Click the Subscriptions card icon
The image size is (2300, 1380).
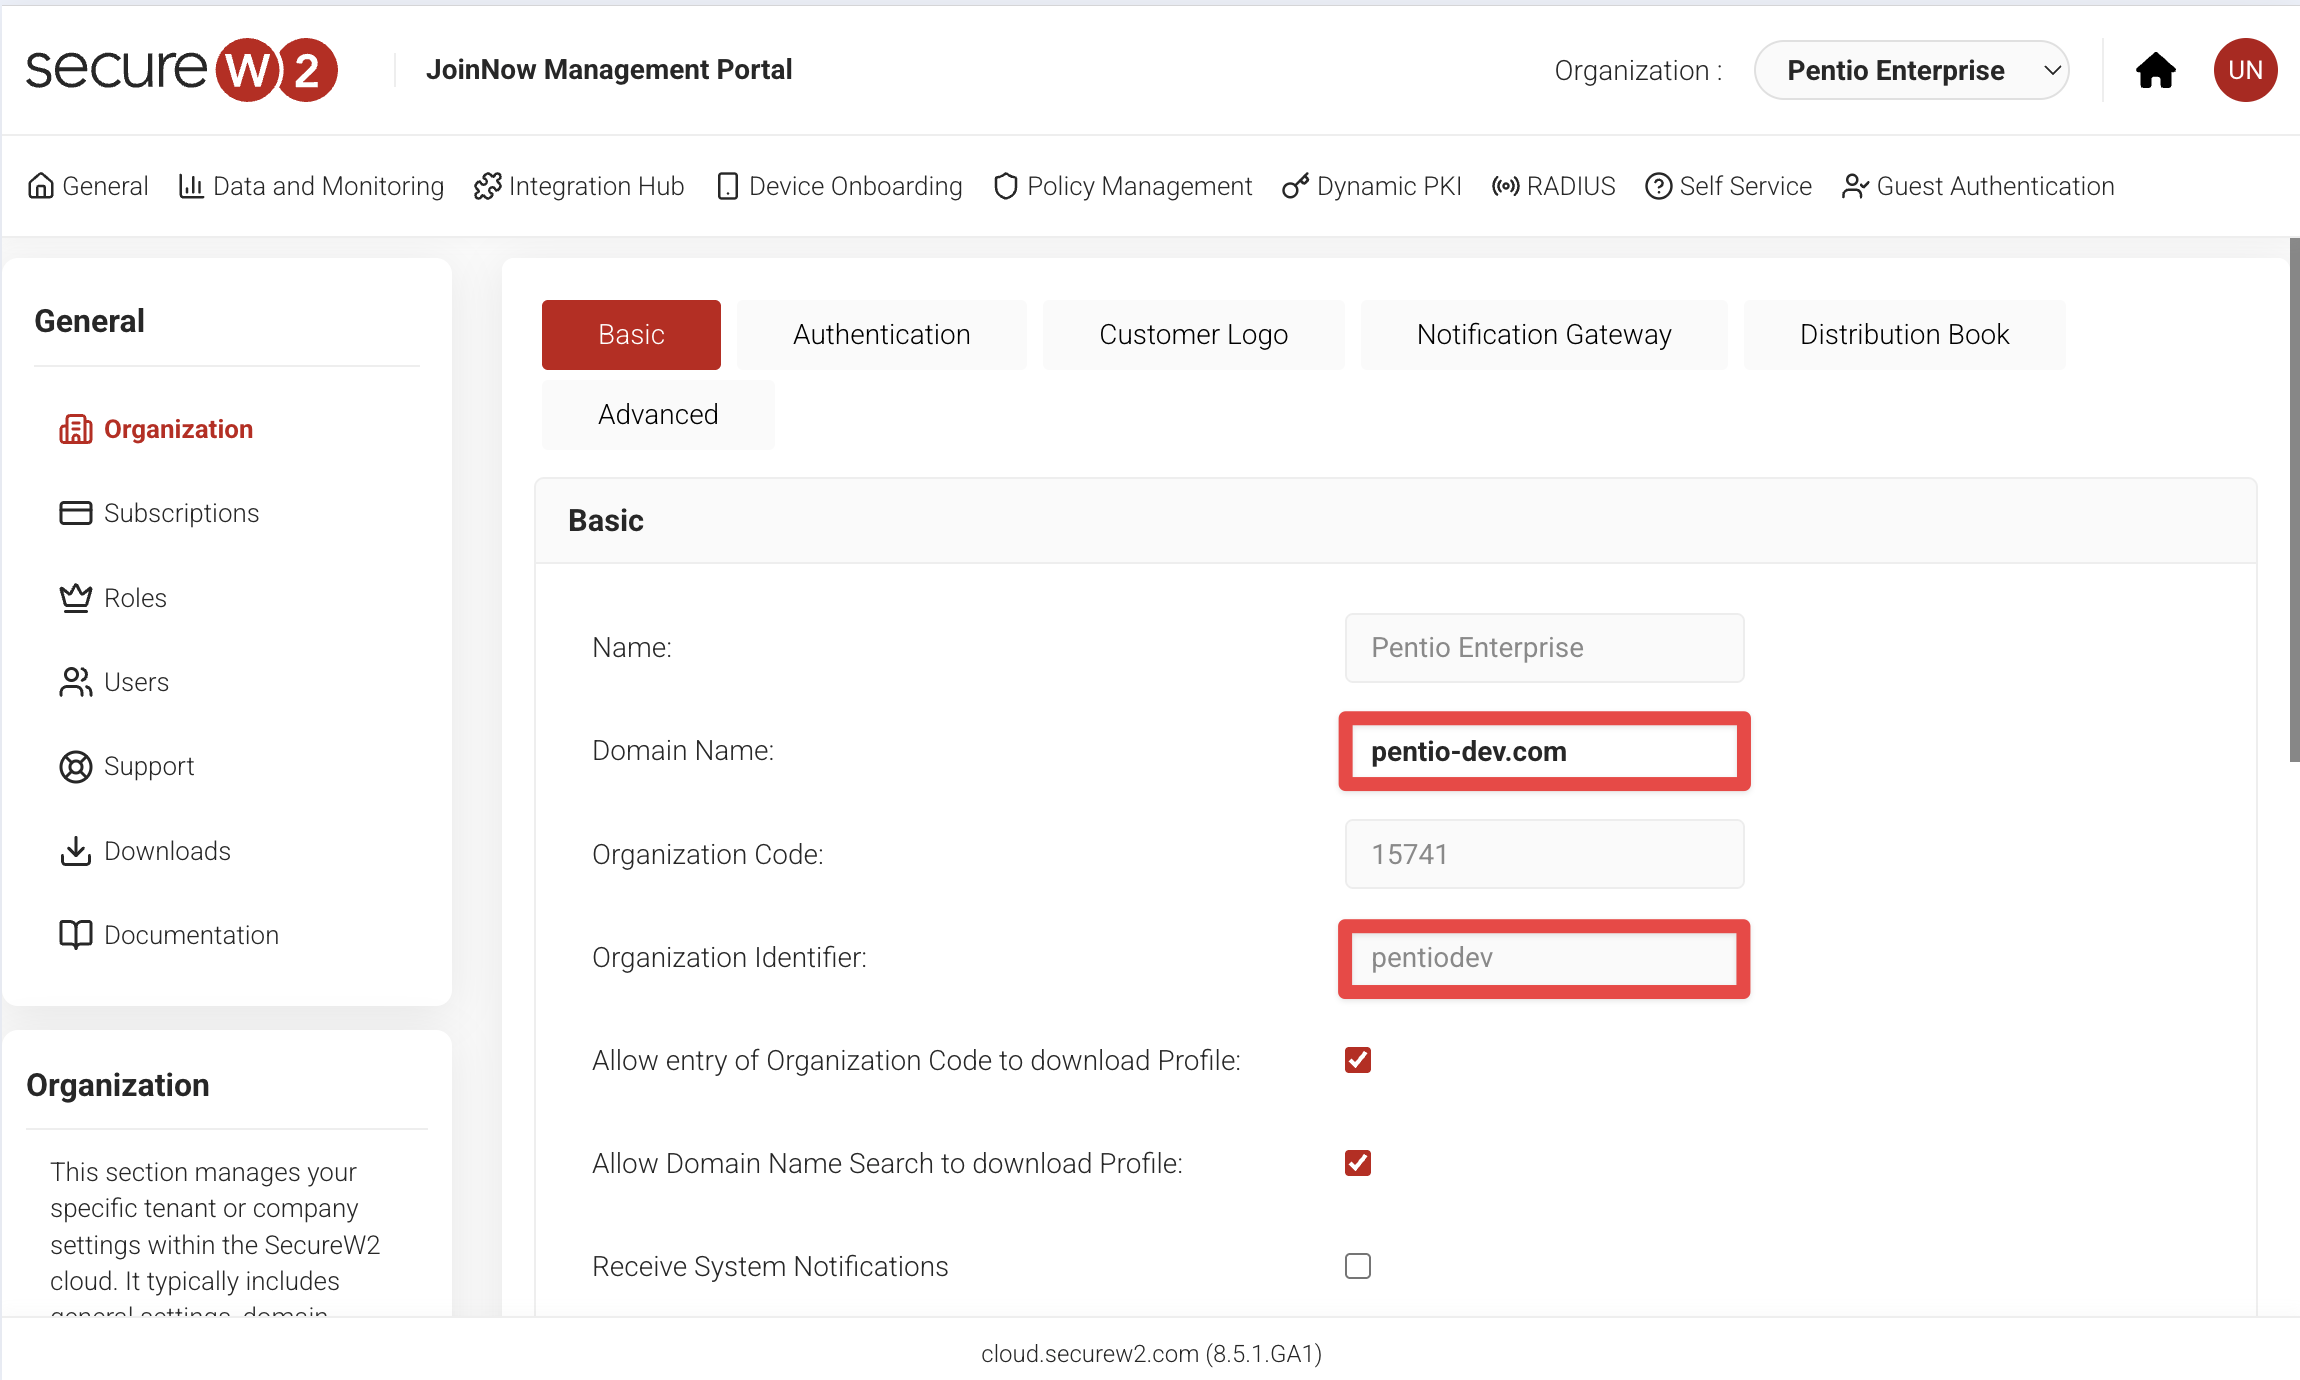(76, 513)
